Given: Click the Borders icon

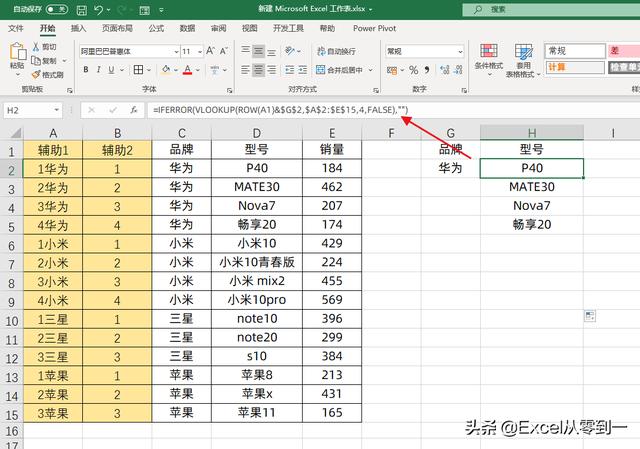Looking at the screenshot, I should (x=138, y=70).
